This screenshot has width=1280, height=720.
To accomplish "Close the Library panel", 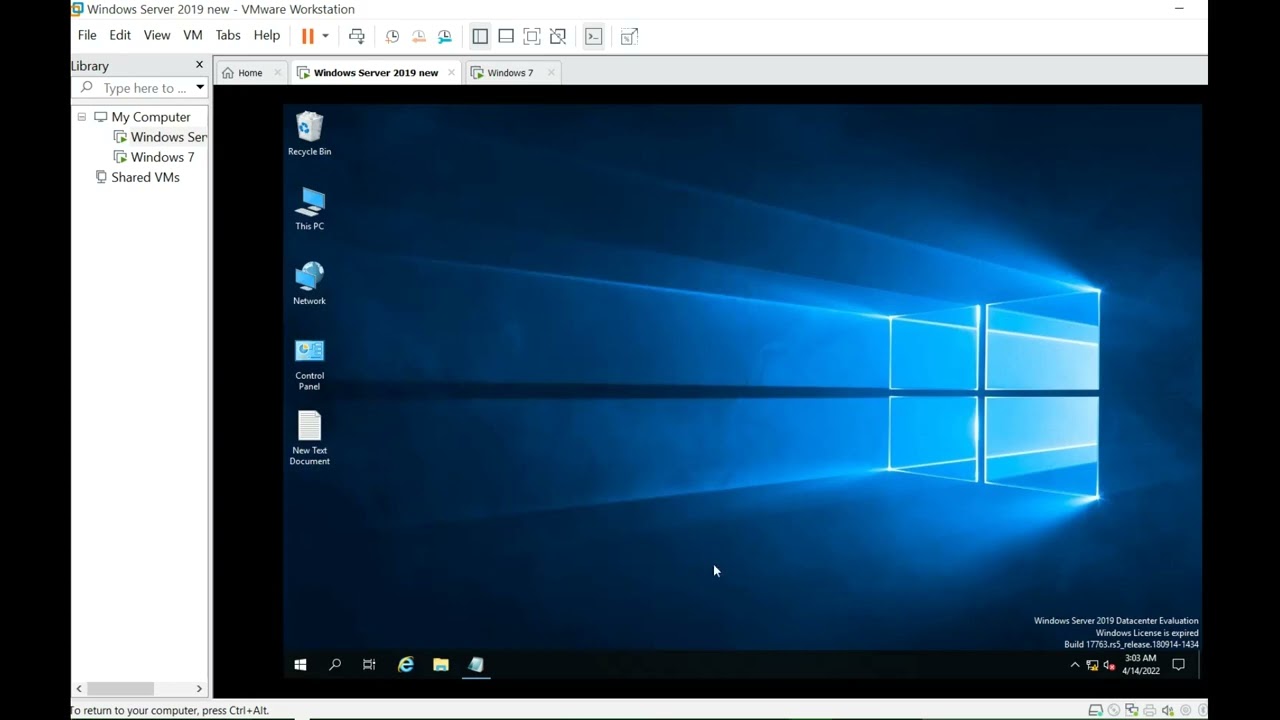I will tap(199, 65).
